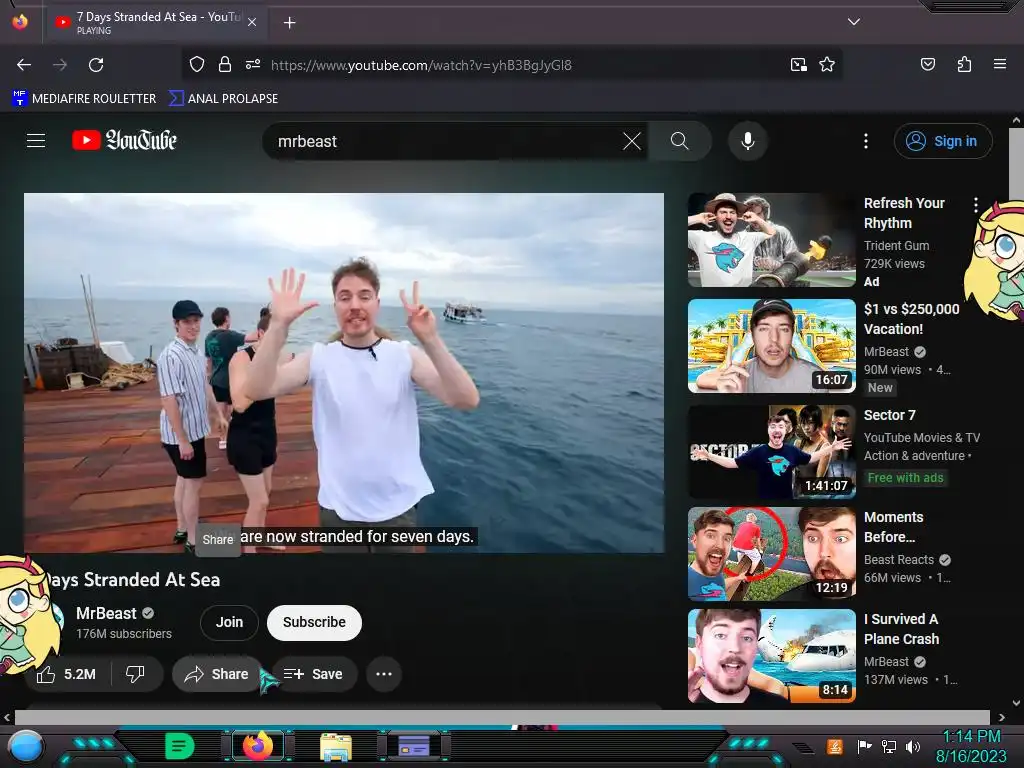
Task: Click the browser forward arrow
Action: 60,65
